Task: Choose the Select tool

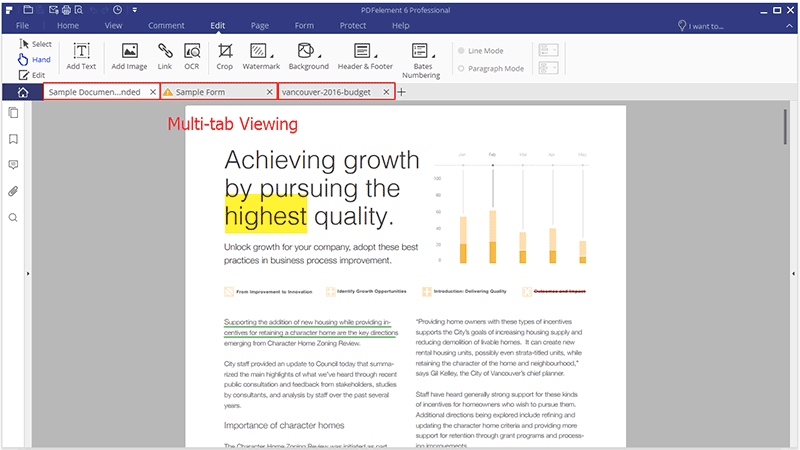Action: tap(35, 44)
